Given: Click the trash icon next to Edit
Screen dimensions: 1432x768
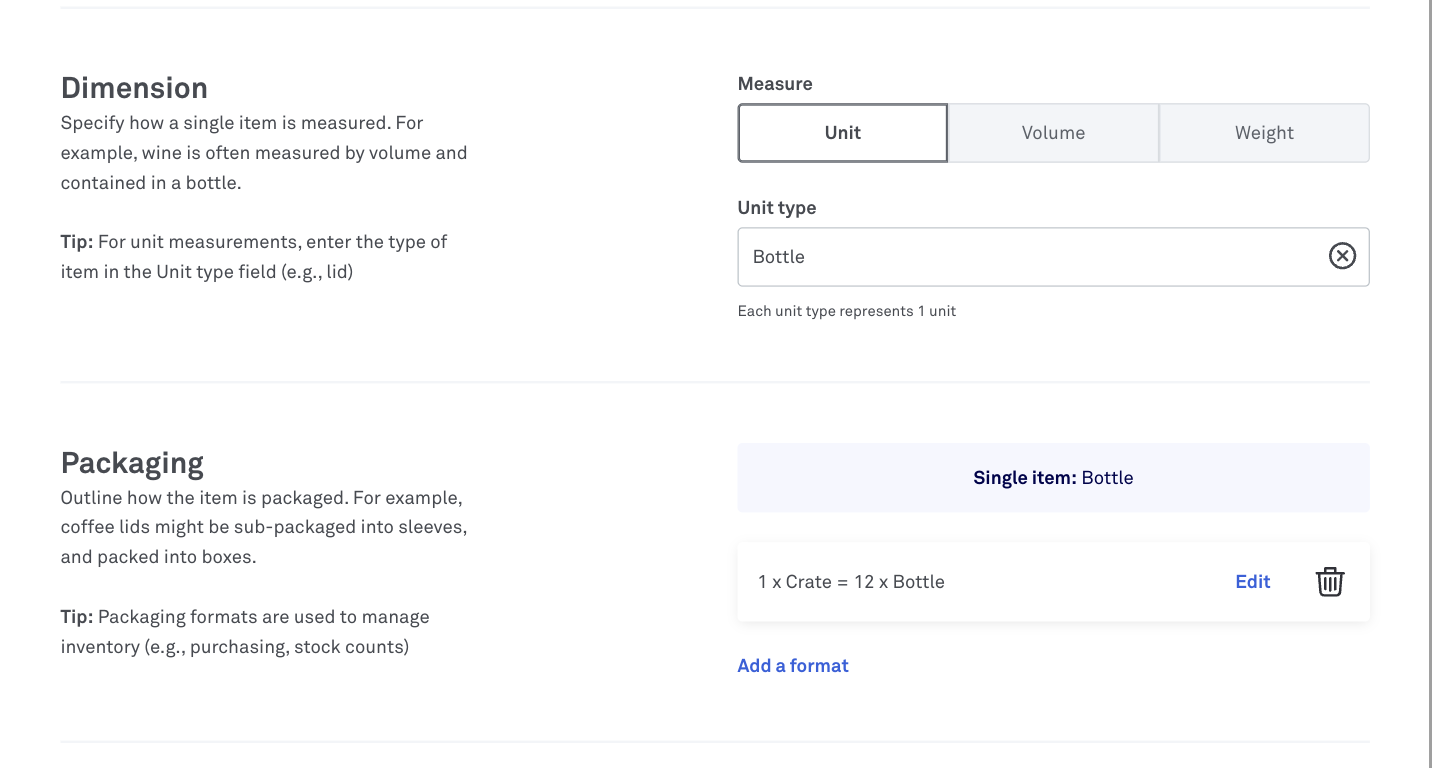Looking at the screenshot, I should pyautogui.click(x=1329, y=581).
